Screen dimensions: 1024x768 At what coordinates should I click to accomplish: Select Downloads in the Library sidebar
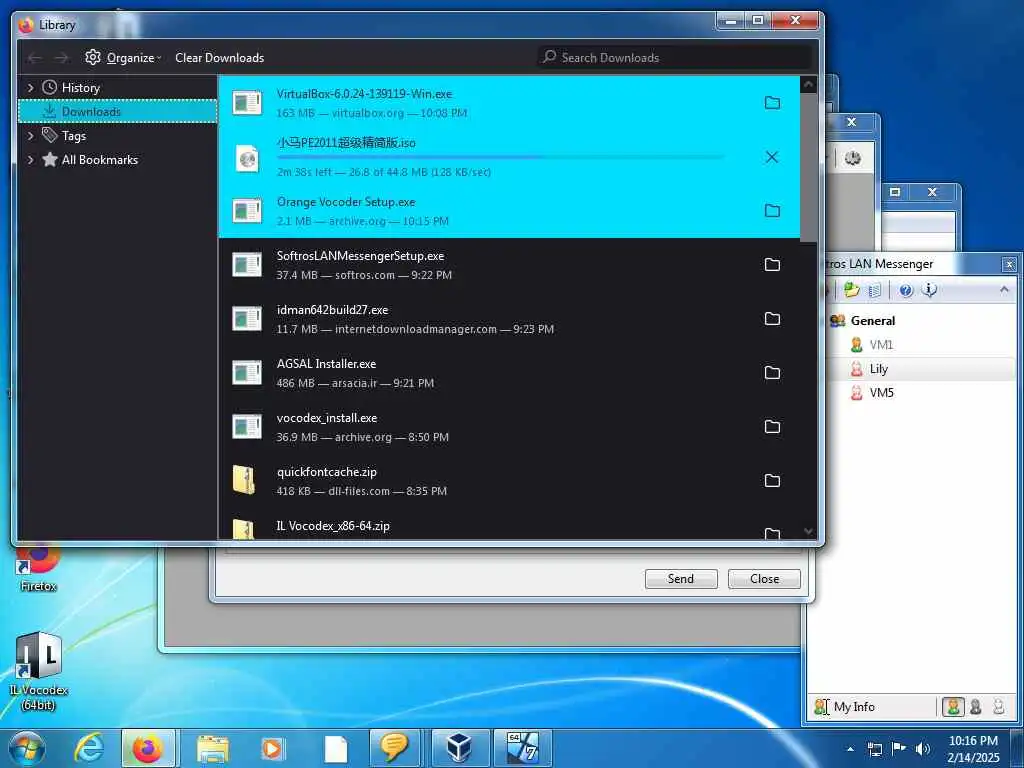point(118,112)
